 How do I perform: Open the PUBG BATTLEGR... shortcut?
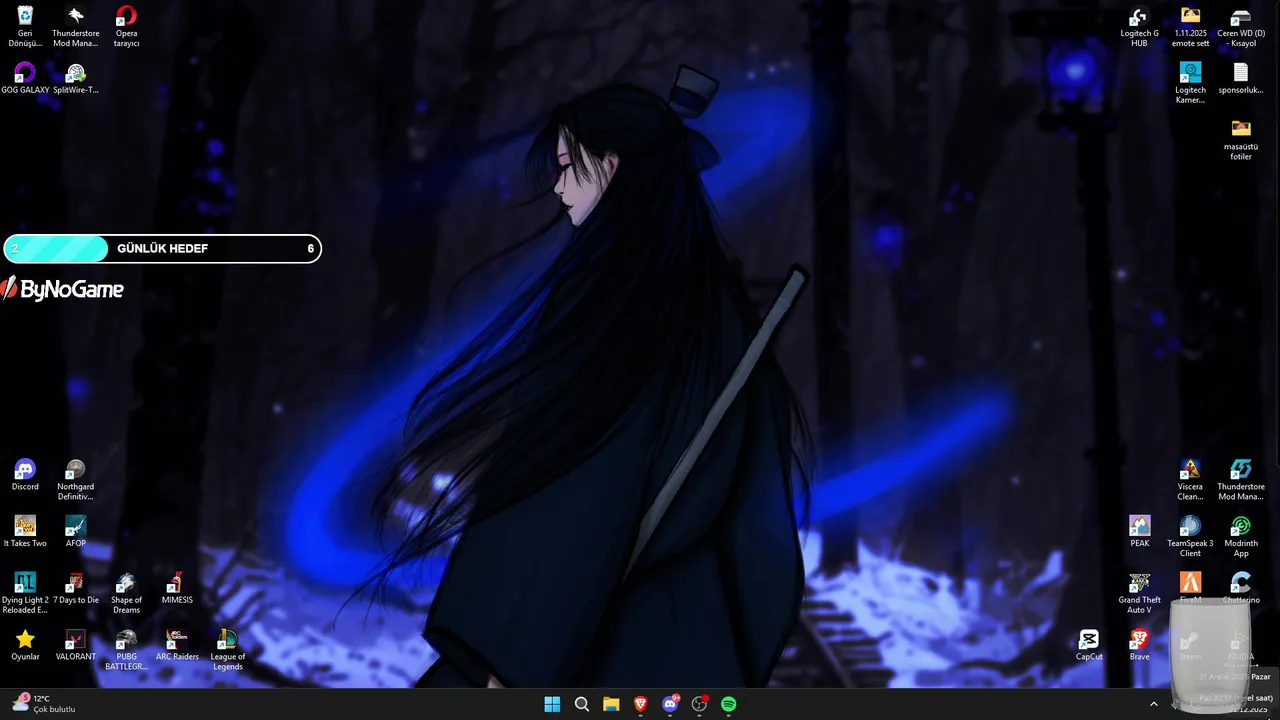coord(126,650)
